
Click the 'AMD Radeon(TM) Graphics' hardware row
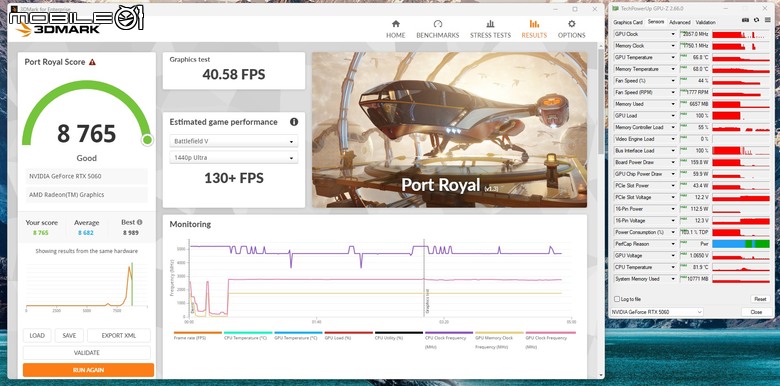pyautogui.click(x=87, y=194)
